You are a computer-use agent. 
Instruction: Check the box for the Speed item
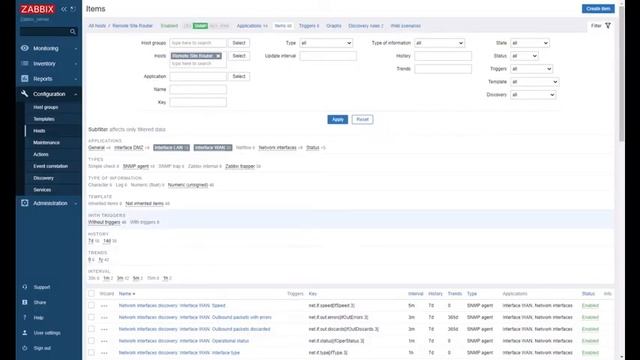(x=91, y=305)
